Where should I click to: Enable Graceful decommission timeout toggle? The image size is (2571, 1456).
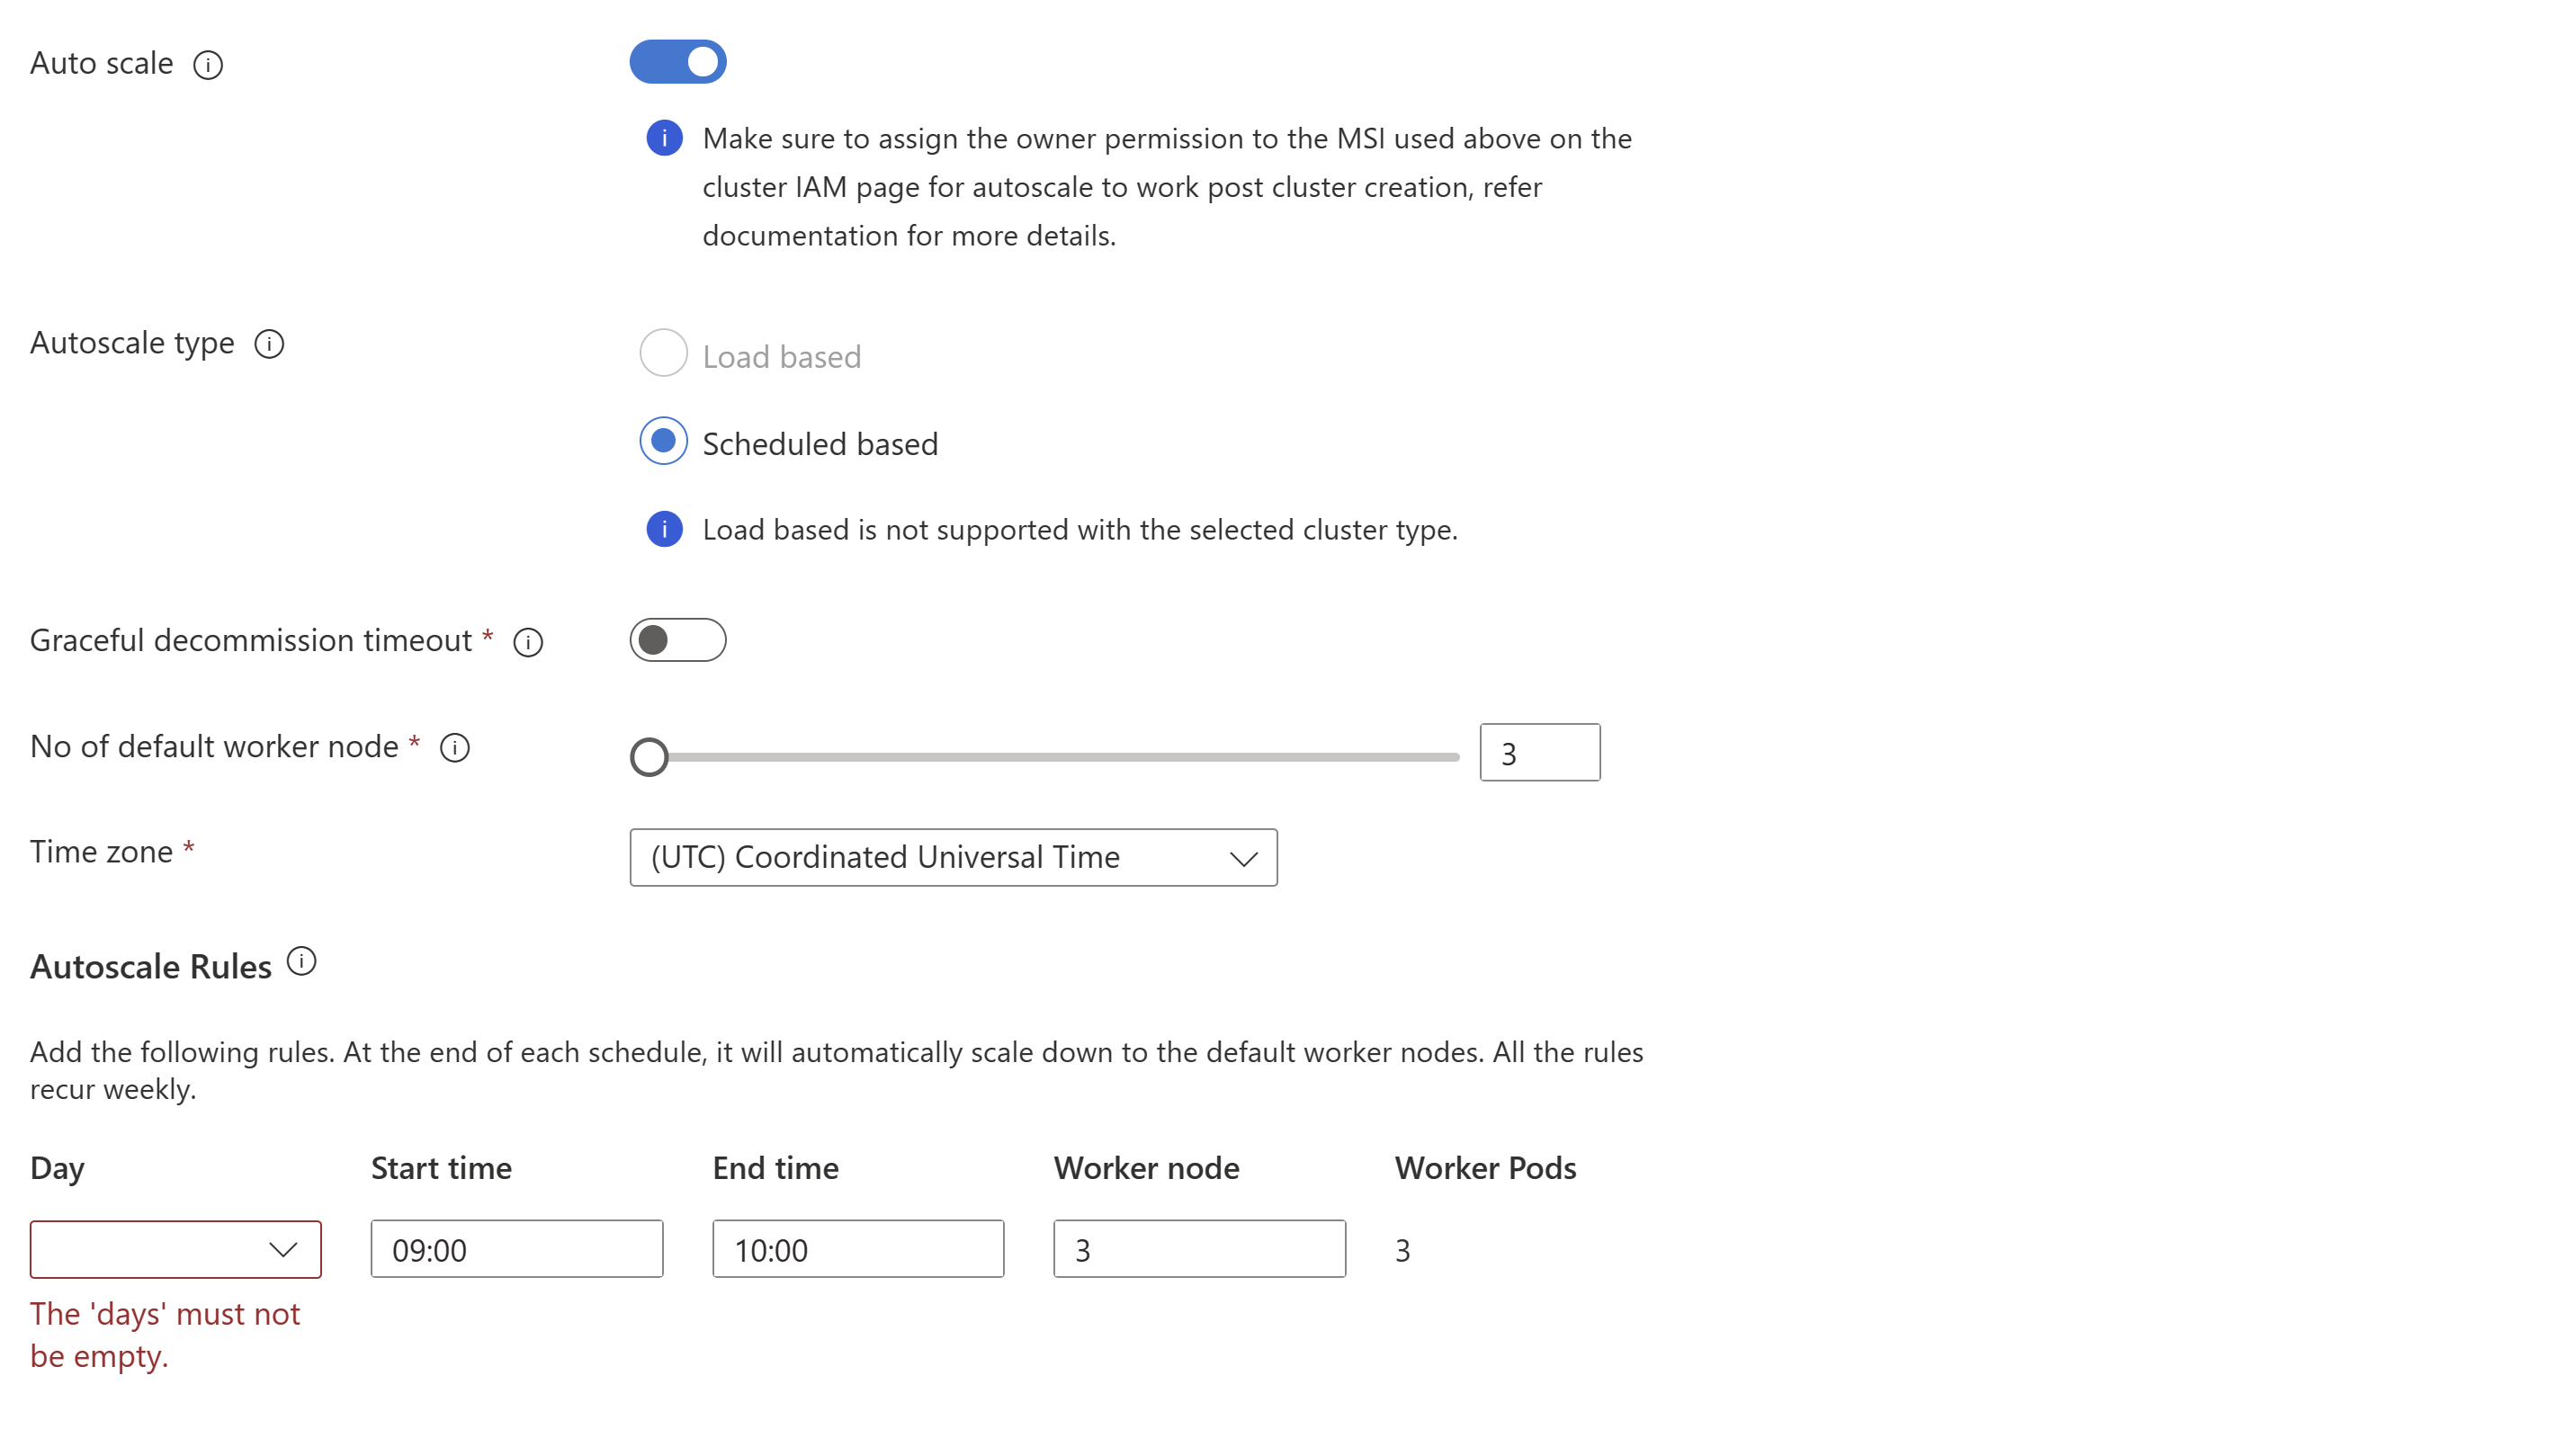pyautogui.click(x=680, y=640)
